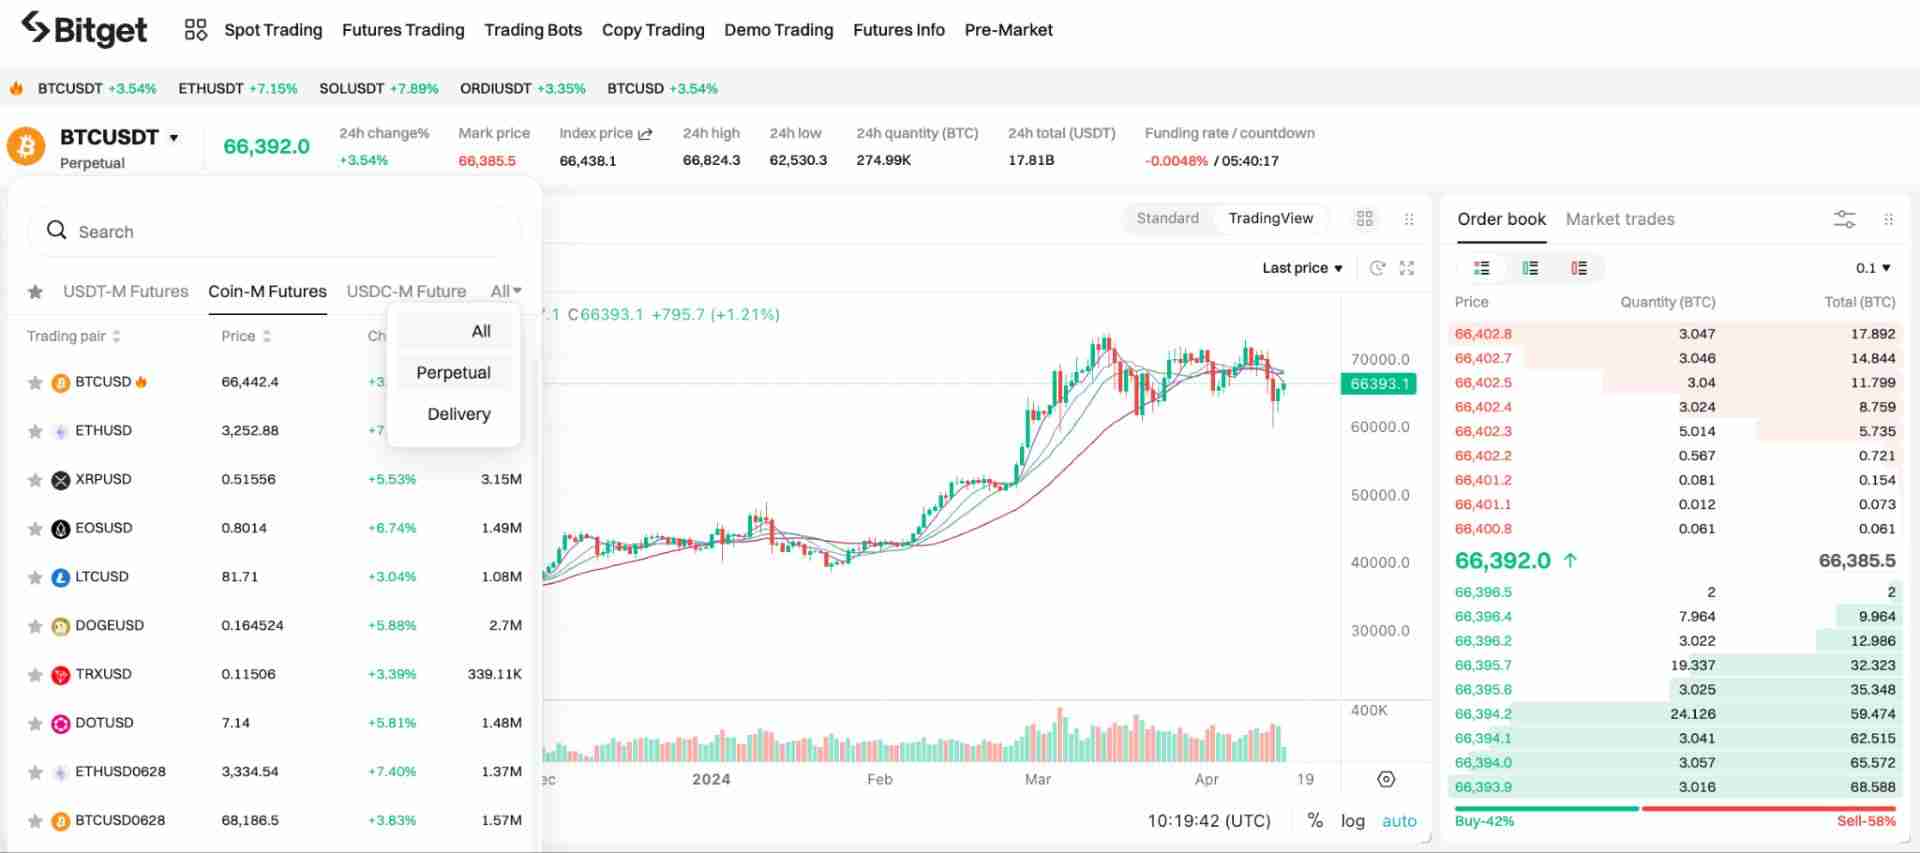Image resolution: width=1920 pixels, height=853 pixels.
Task: Click the trading pair Search field
Action: click(275, 232)
